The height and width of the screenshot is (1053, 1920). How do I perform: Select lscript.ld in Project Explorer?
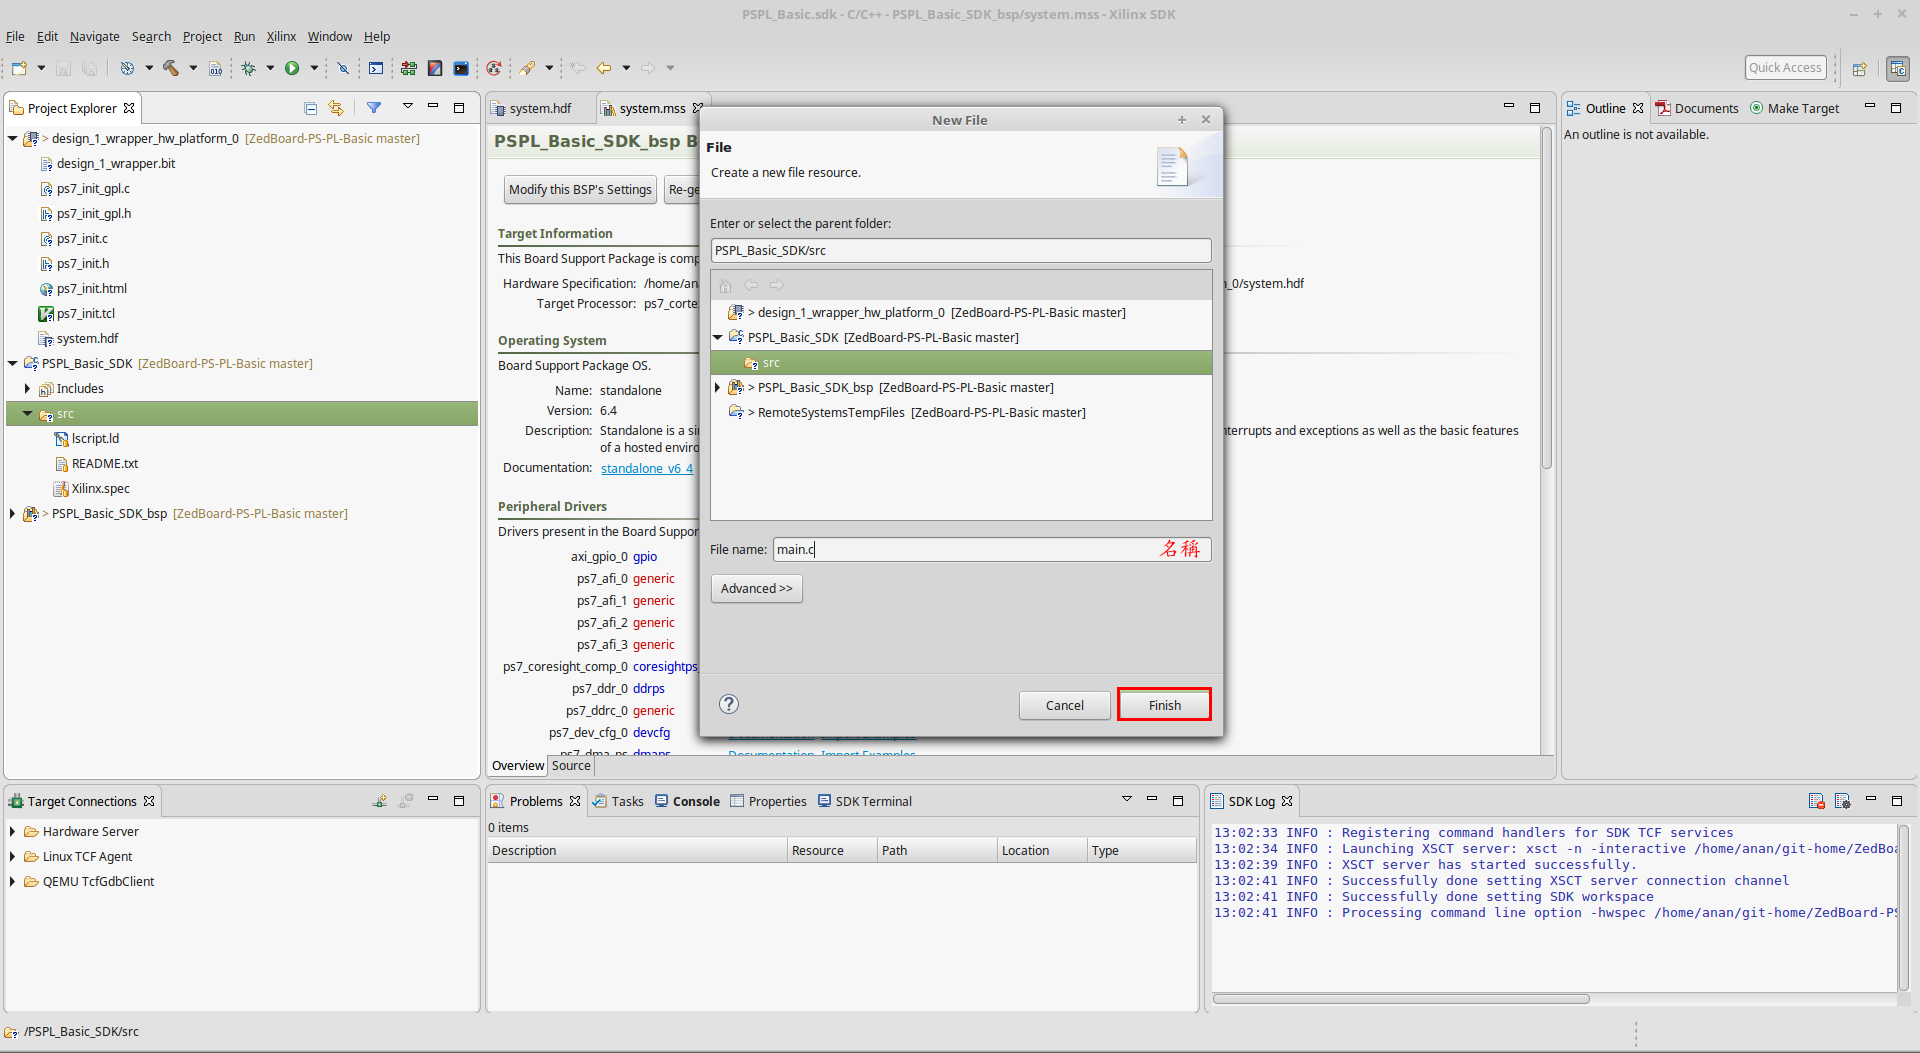pos(95,439)
